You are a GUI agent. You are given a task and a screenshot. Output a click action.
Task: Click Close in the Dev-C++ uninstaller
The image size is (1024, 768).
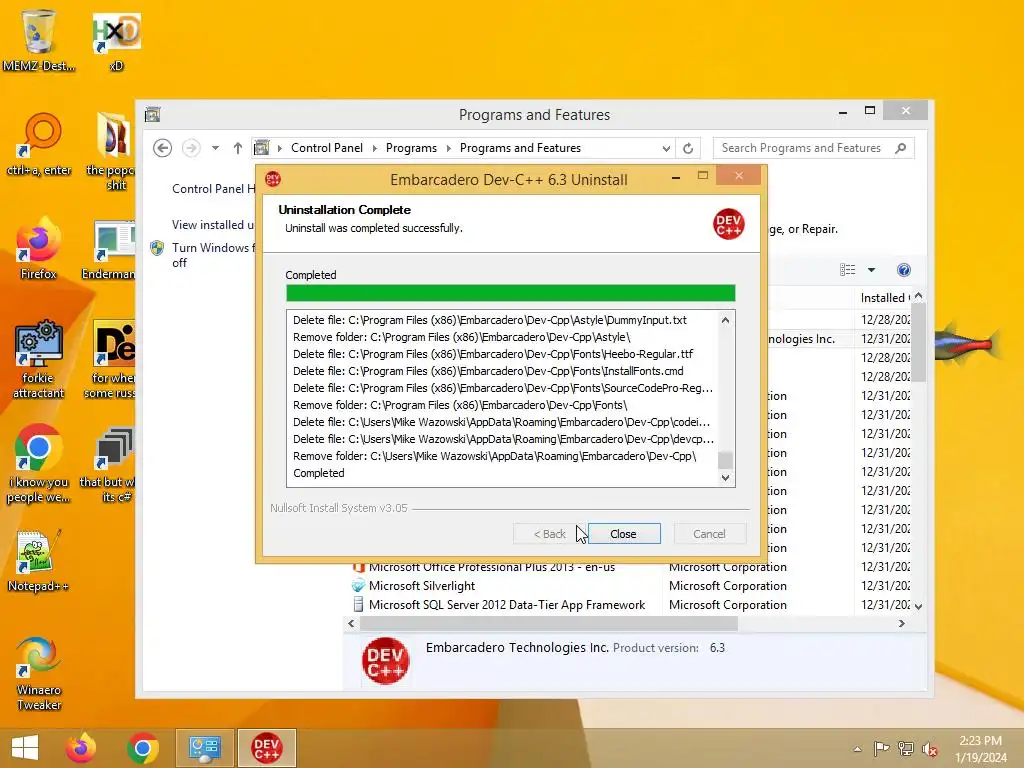tap(624, 534)
